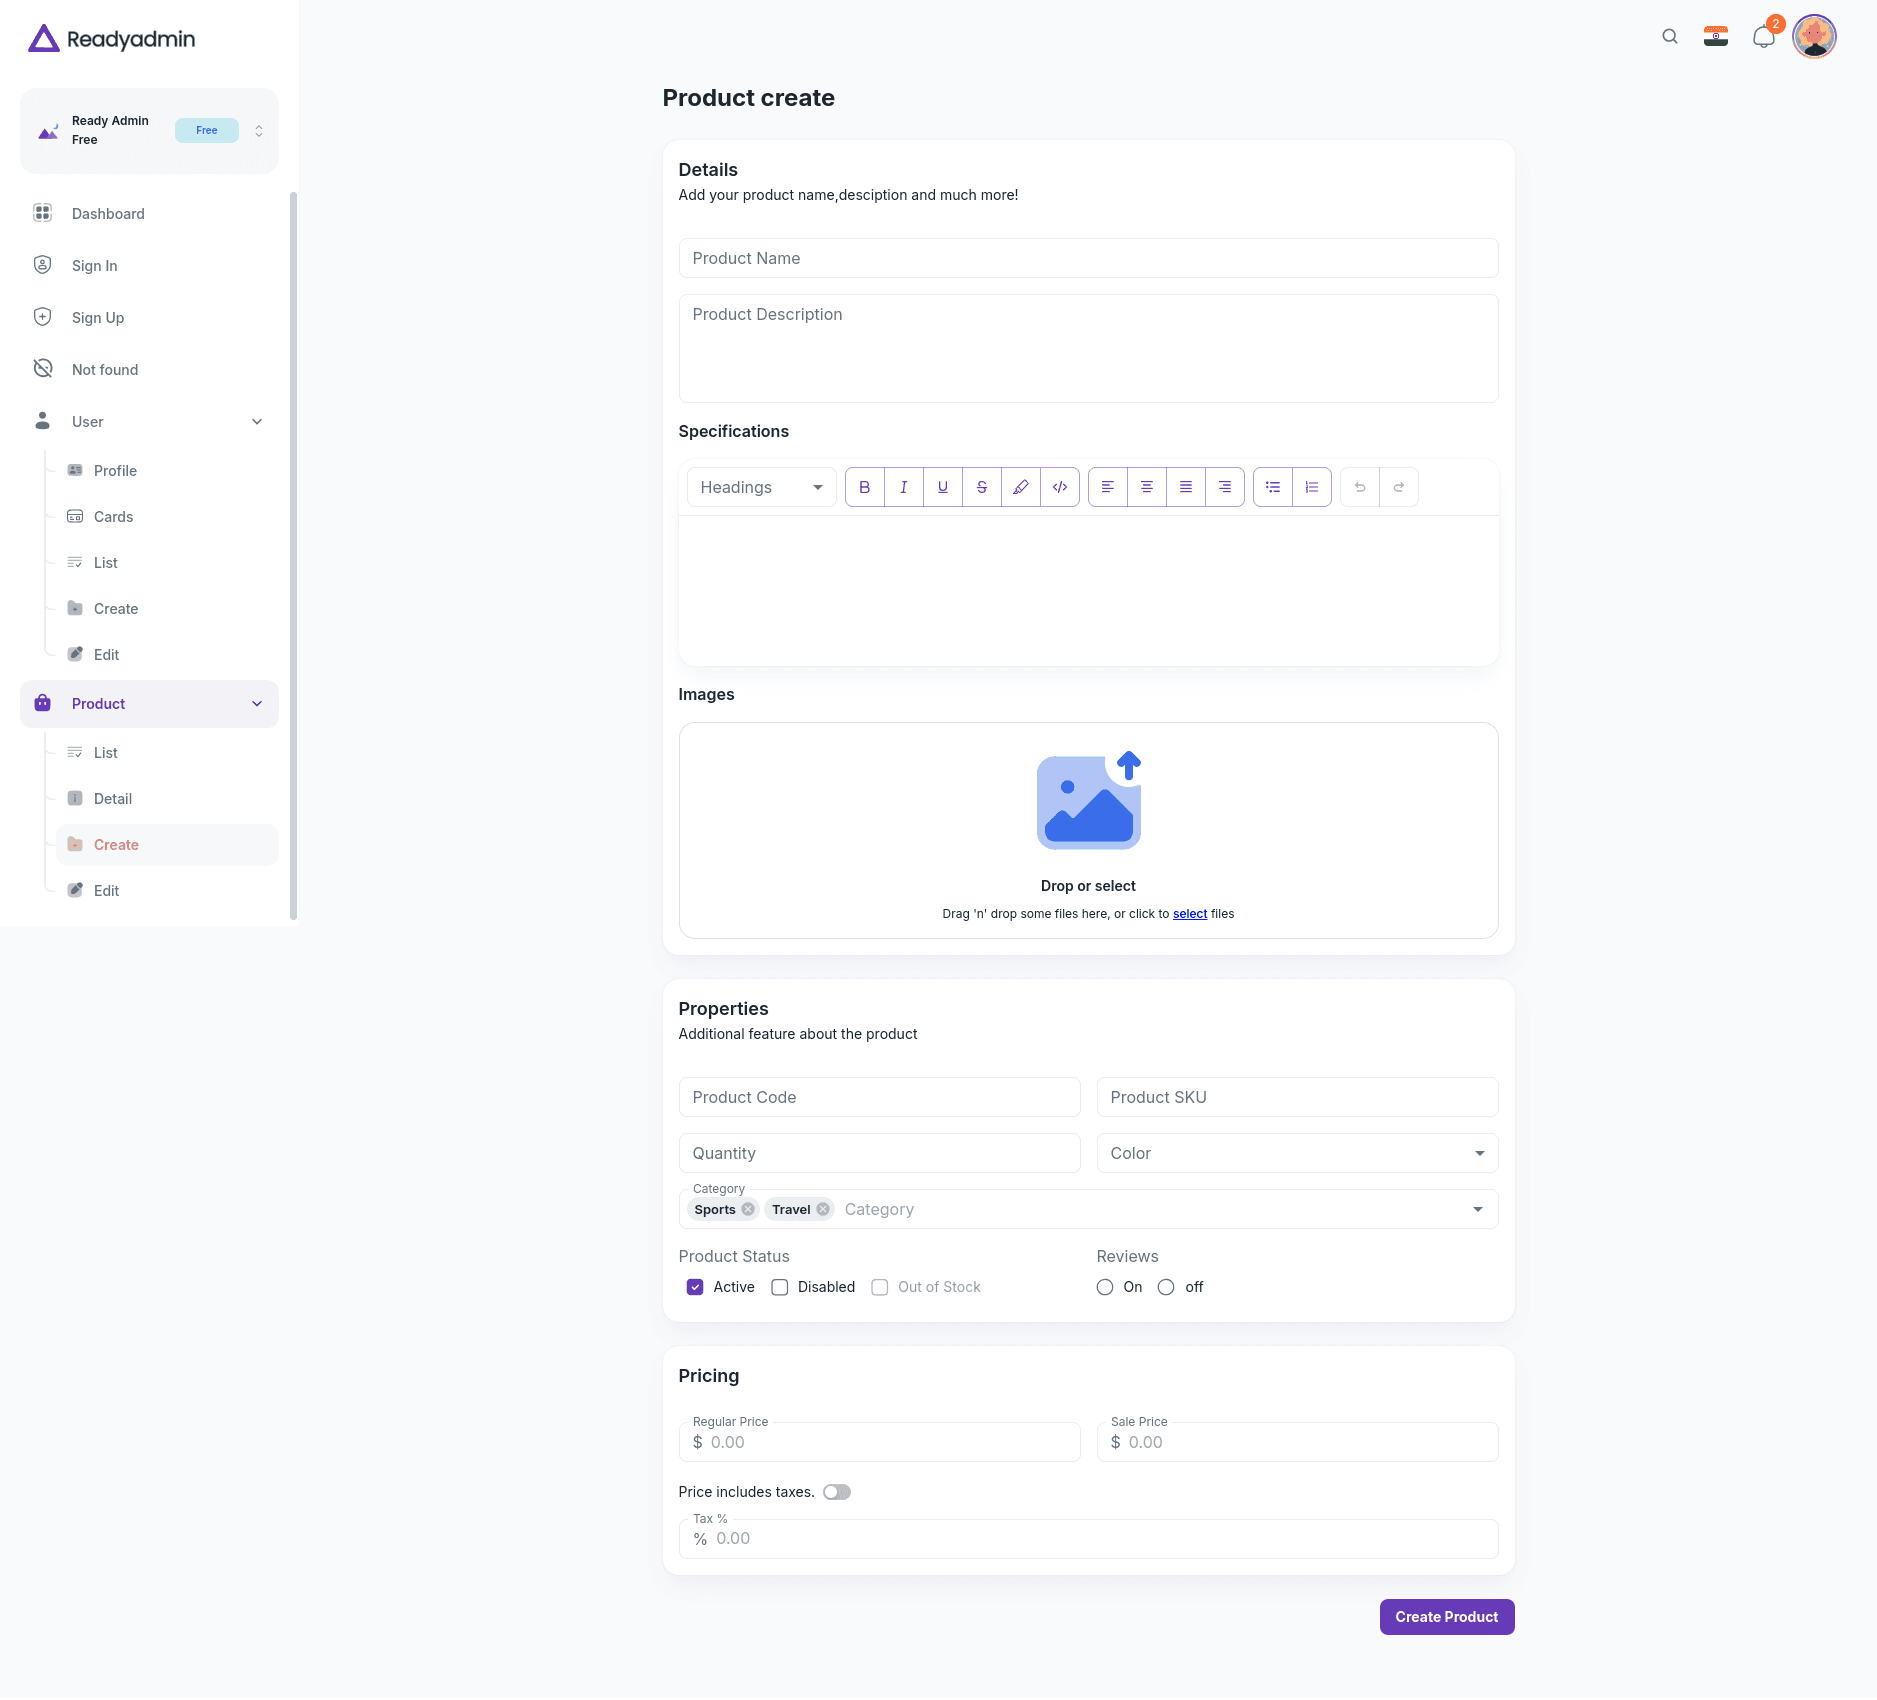
Task: Open Cards under the User menu
Action: coord(113,516)
